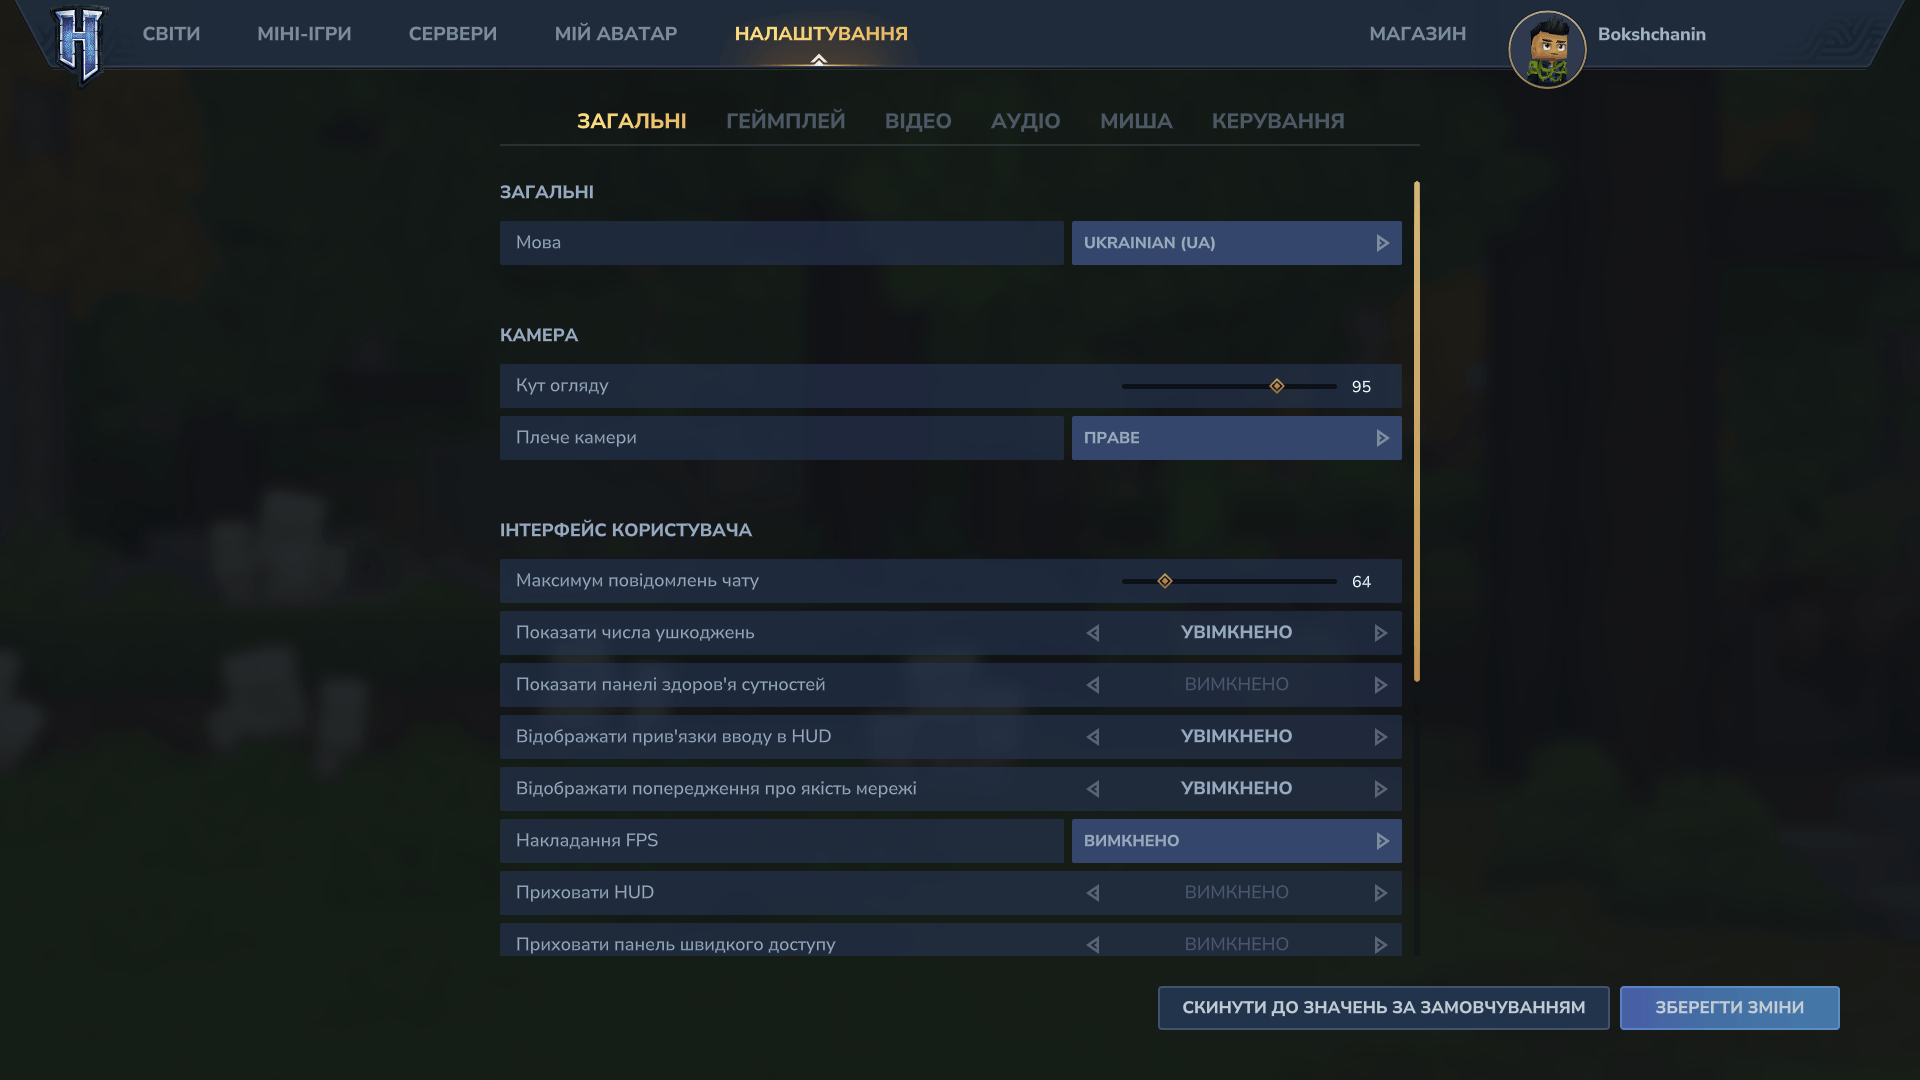Toggle Показати числа ушкоджень УВІМКНЕНО value
1920x1080 pixels.
tap(1236, 633)
